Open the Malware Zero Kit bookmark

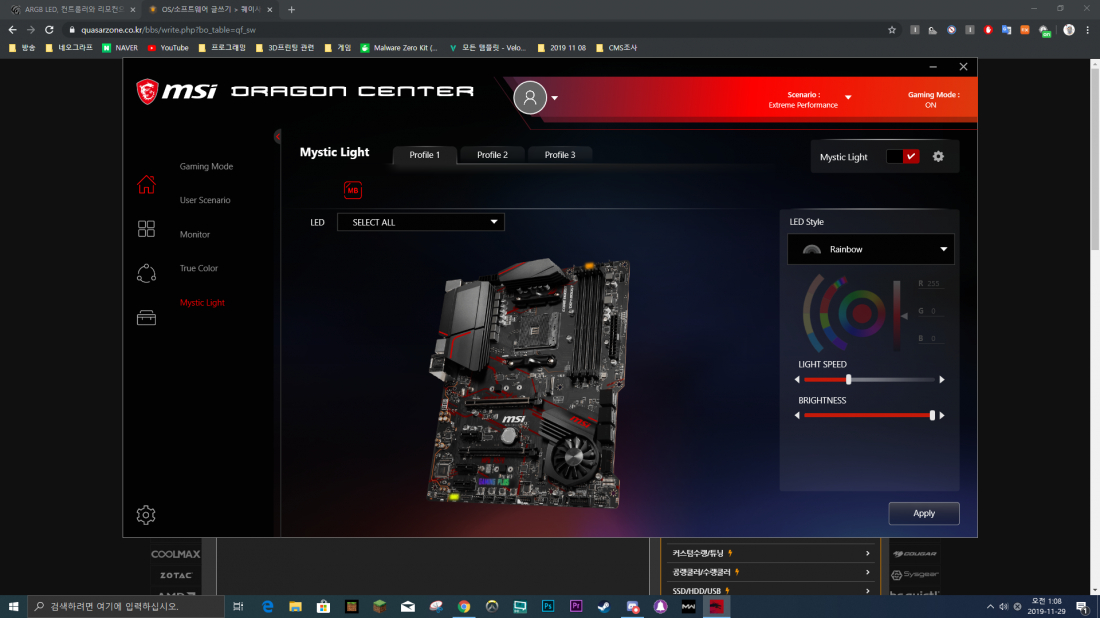[x=398, y=48]
